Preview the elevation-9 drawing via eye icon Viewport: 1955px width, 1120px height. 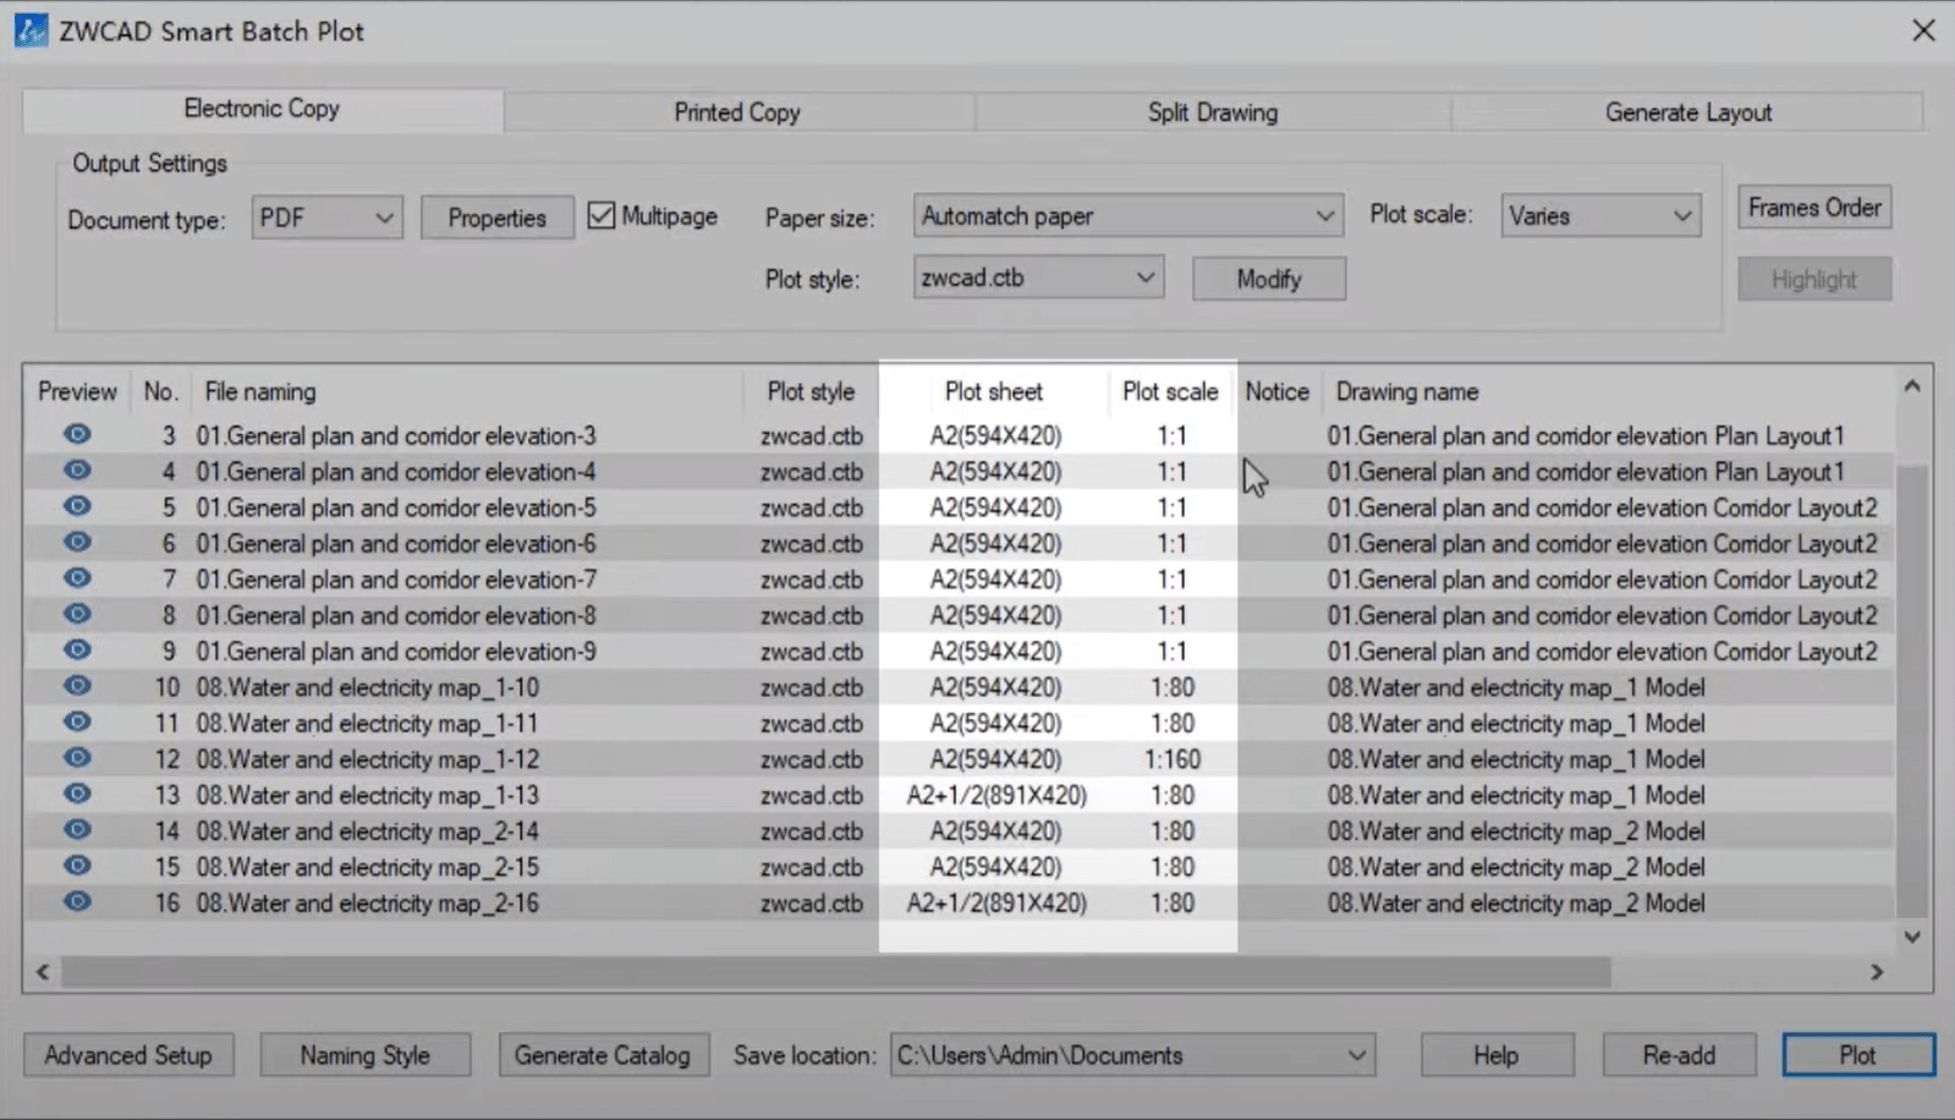pos(77,650)
